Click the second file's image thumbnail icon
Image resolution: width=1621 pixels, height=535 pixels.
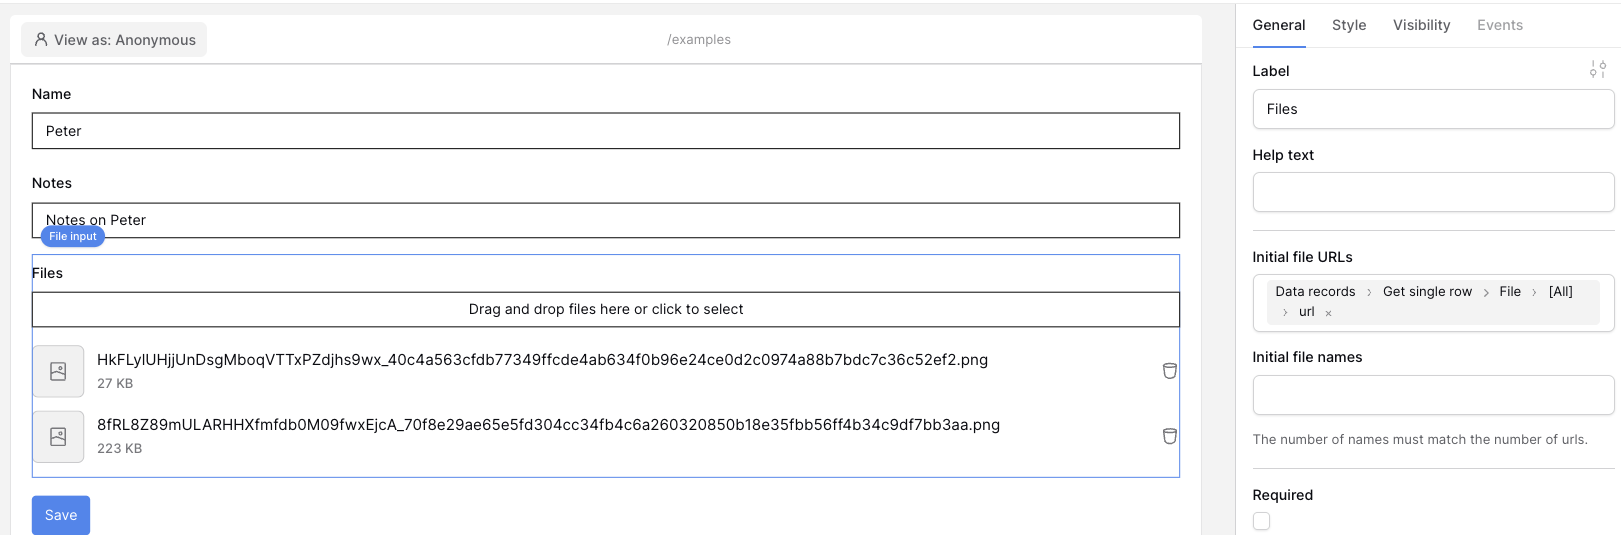pos(58,437)
